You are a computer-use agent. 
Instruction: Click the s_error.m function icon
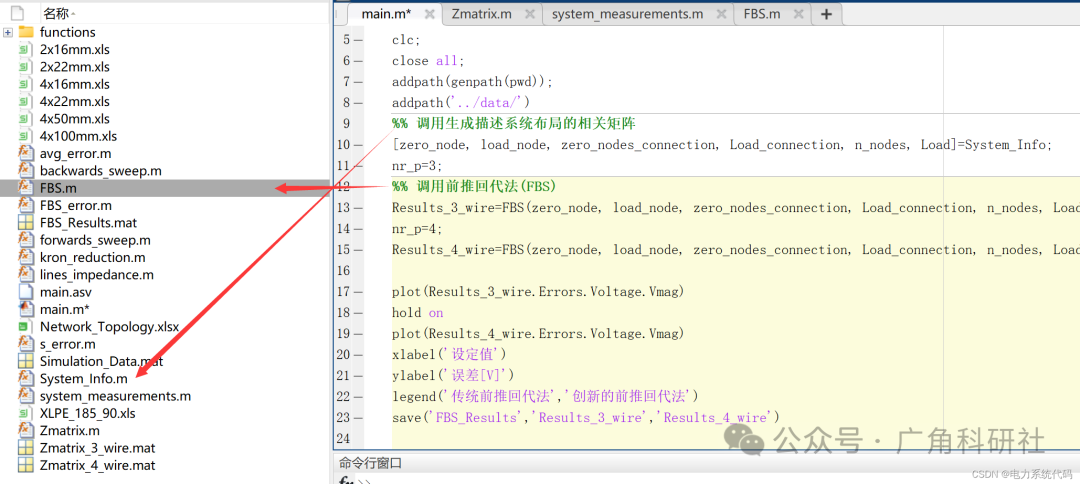click(25, 344)
